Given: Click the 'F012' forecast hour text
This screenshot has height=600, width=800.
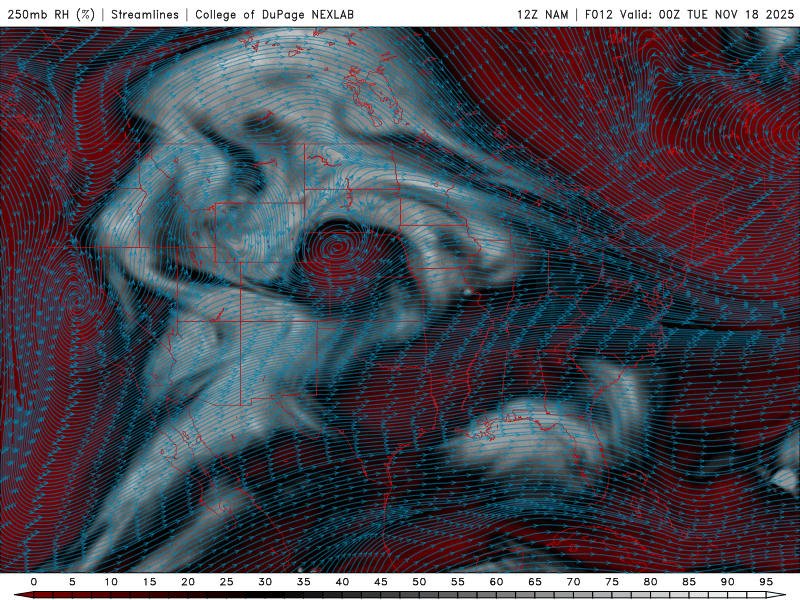Looking at the screenshot, I should click(x=598, y=14).
